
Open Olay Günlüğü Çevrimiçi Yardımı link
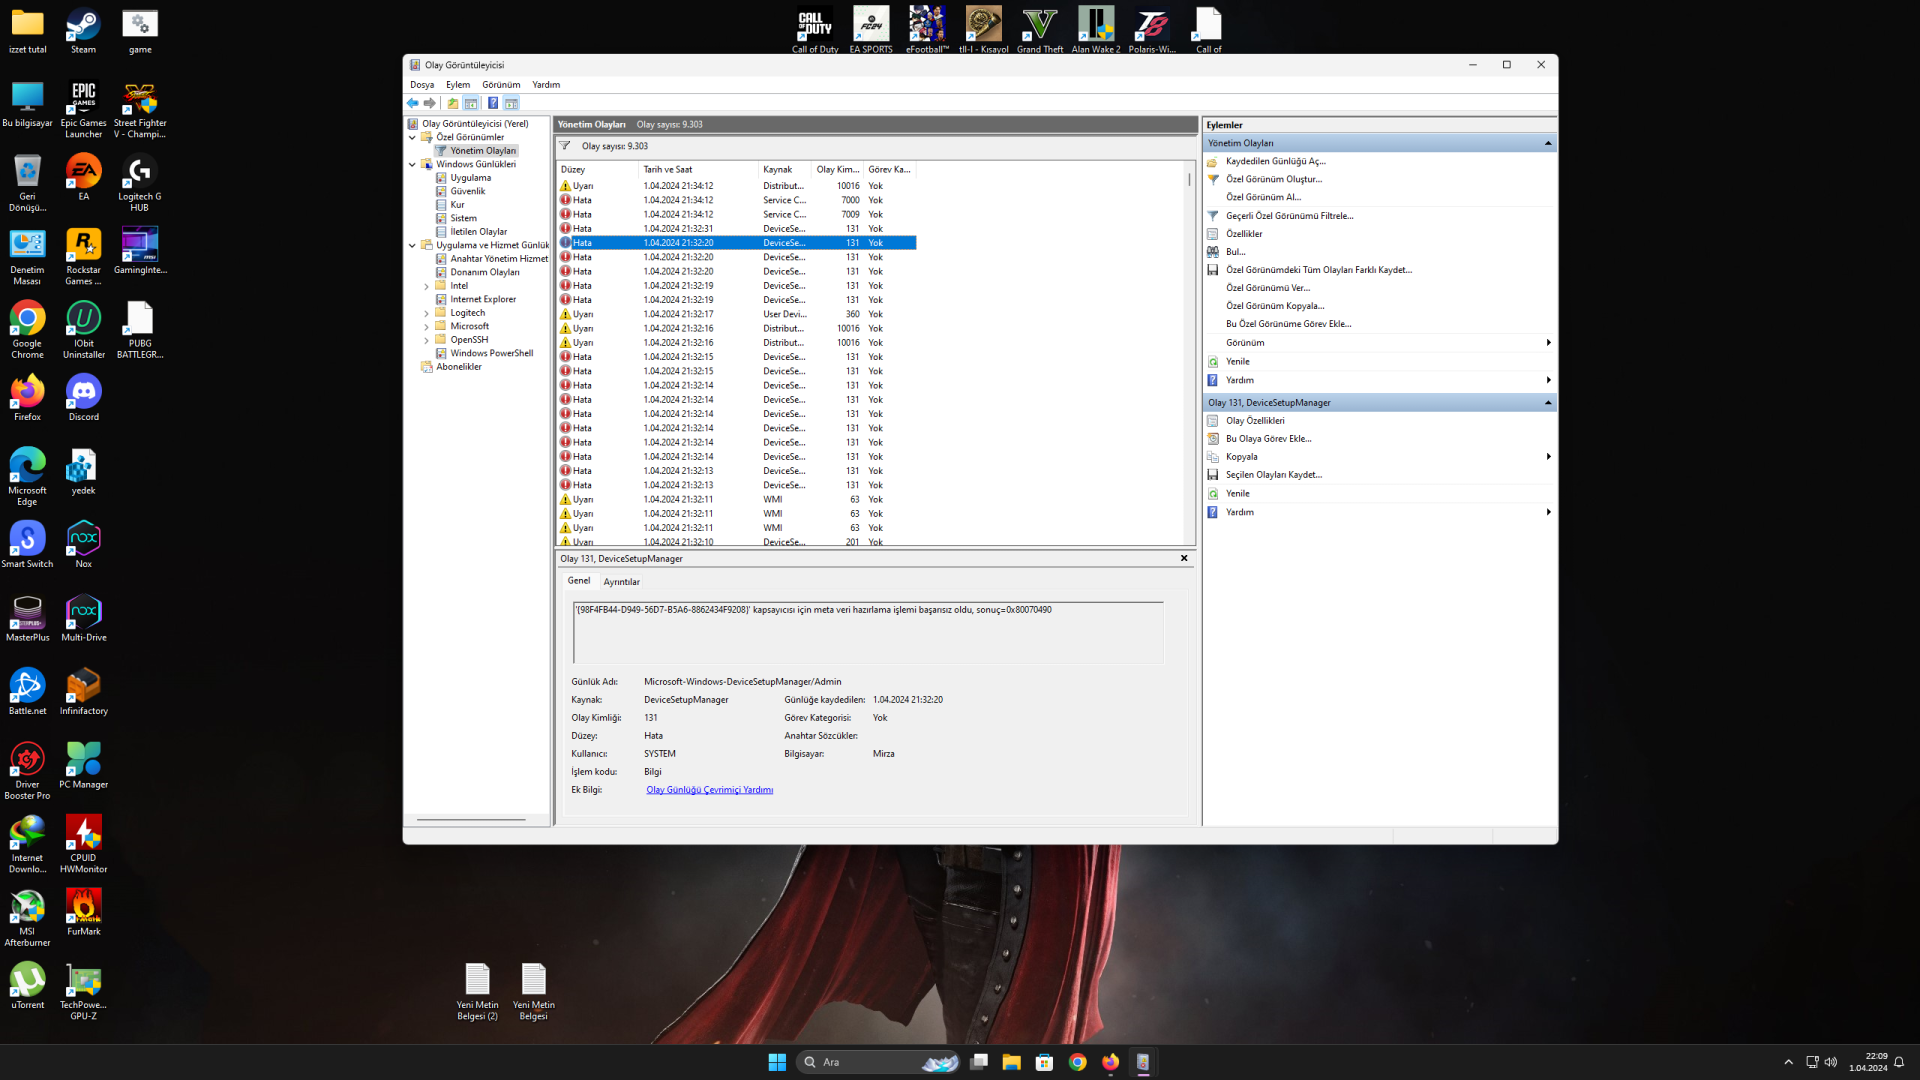pos(709,790)
